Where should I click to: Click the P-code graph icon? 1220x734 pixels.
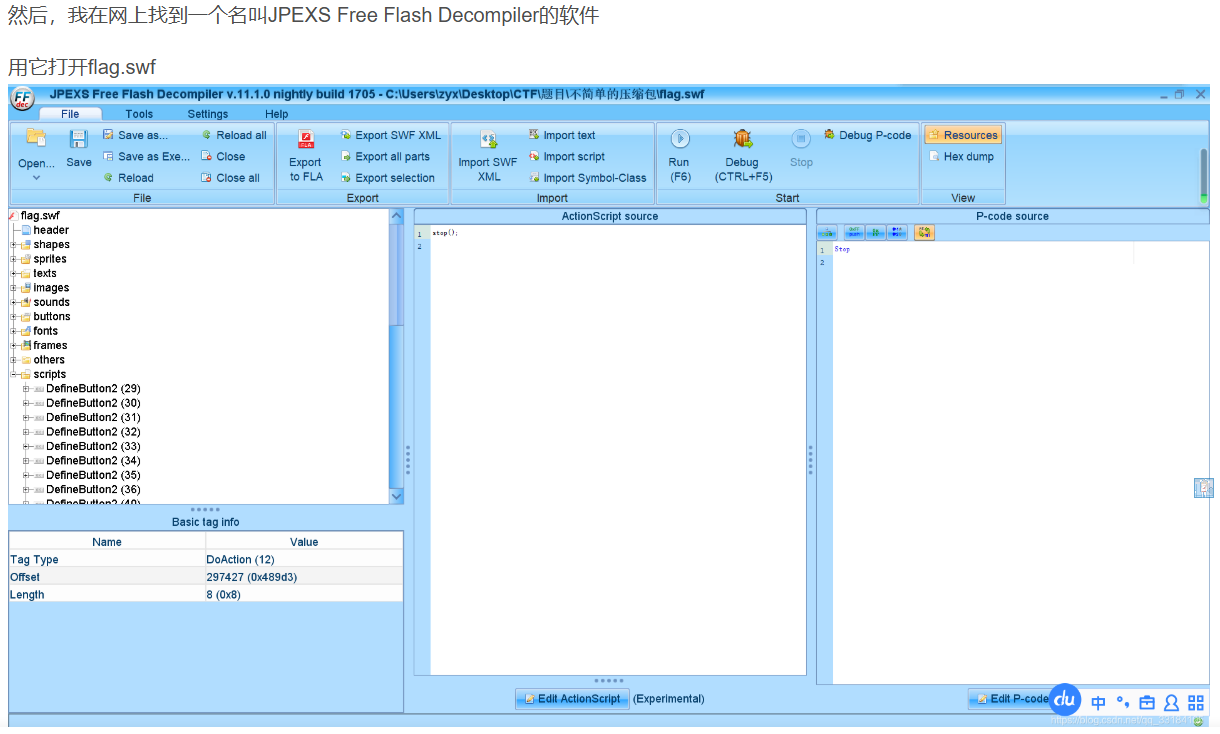[827, 232]
